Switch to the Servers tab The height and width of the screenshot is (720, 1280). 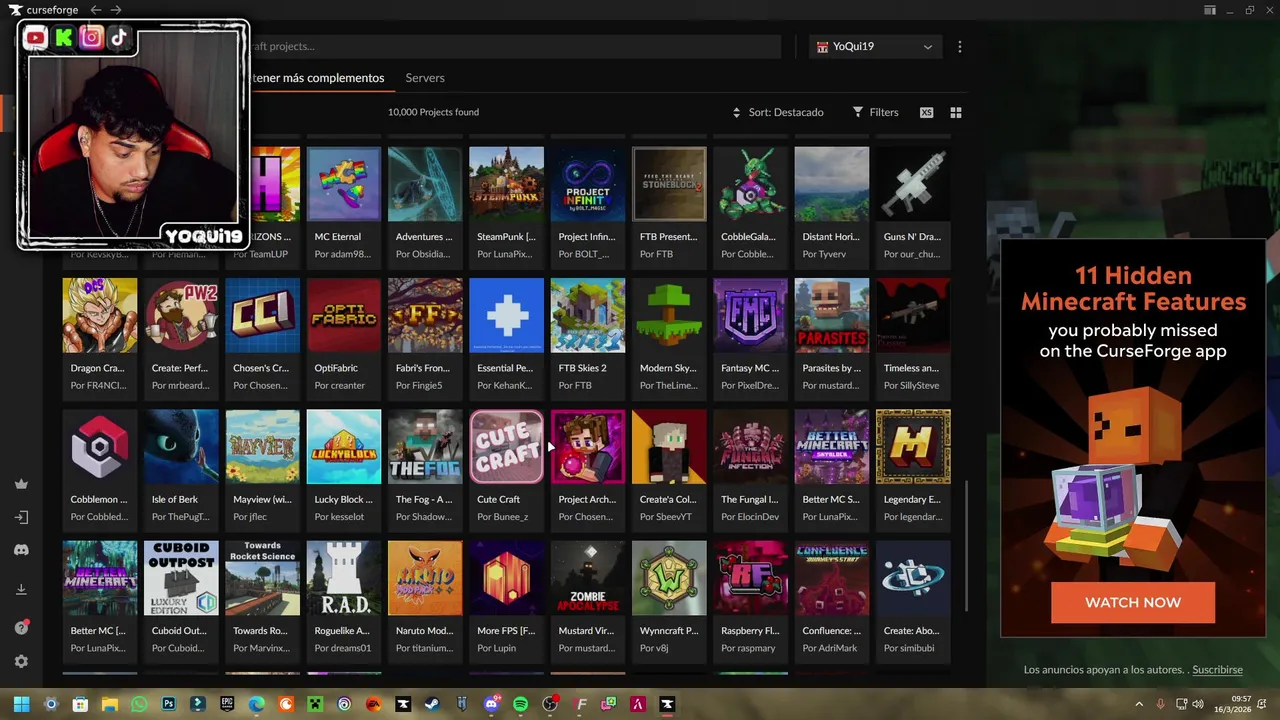425,78
